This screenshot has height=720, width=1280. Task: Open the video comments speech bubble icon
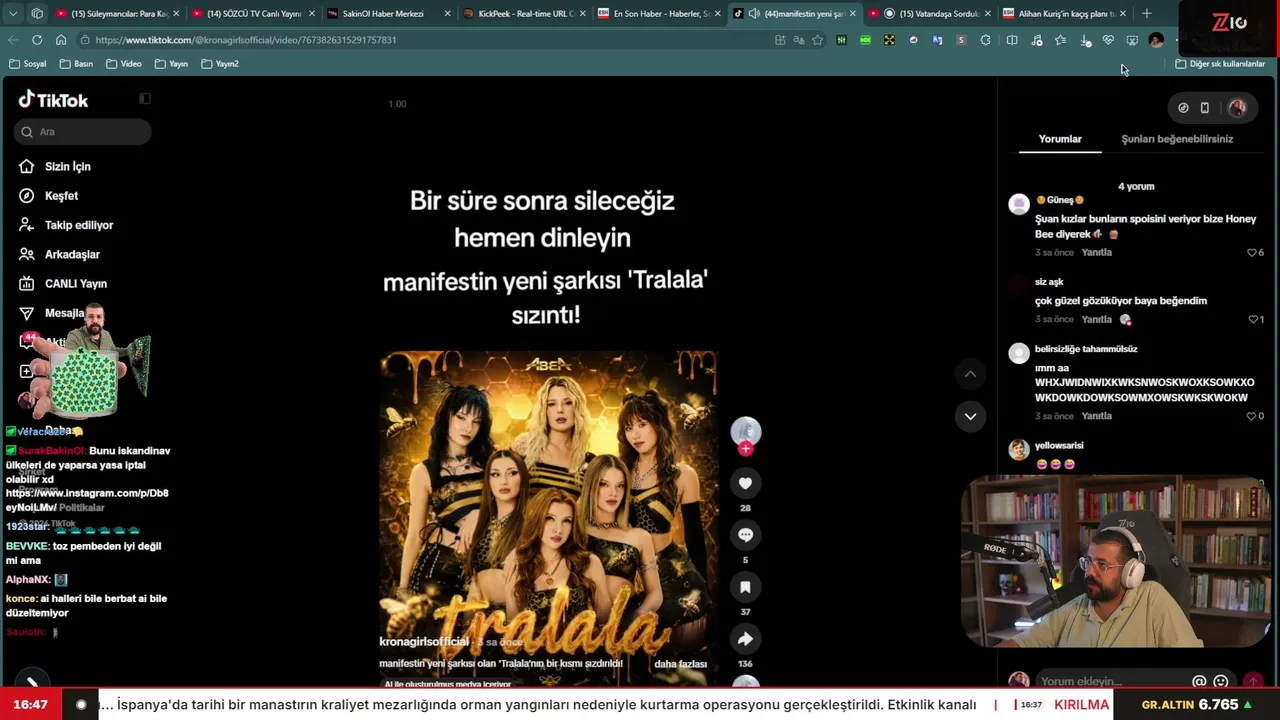[745, 535]
